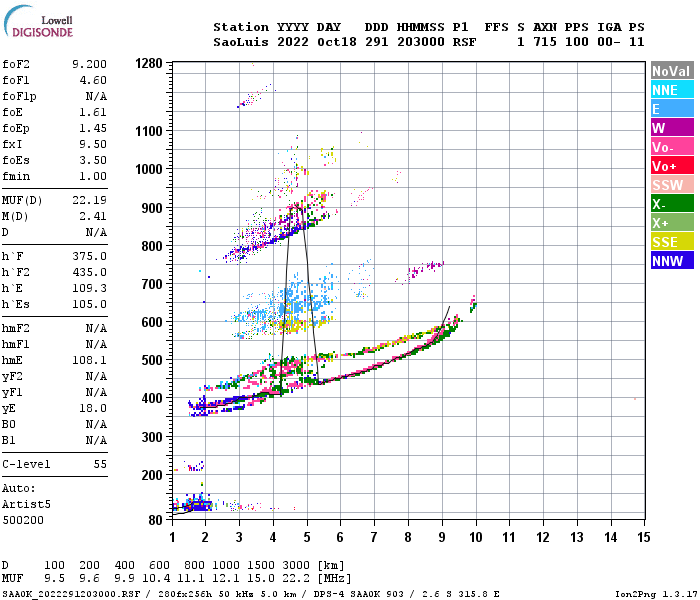Screen dimensions: 700x600
Task: Click the 15 MHz frequency axis tick
Action: tap(644, 537)
